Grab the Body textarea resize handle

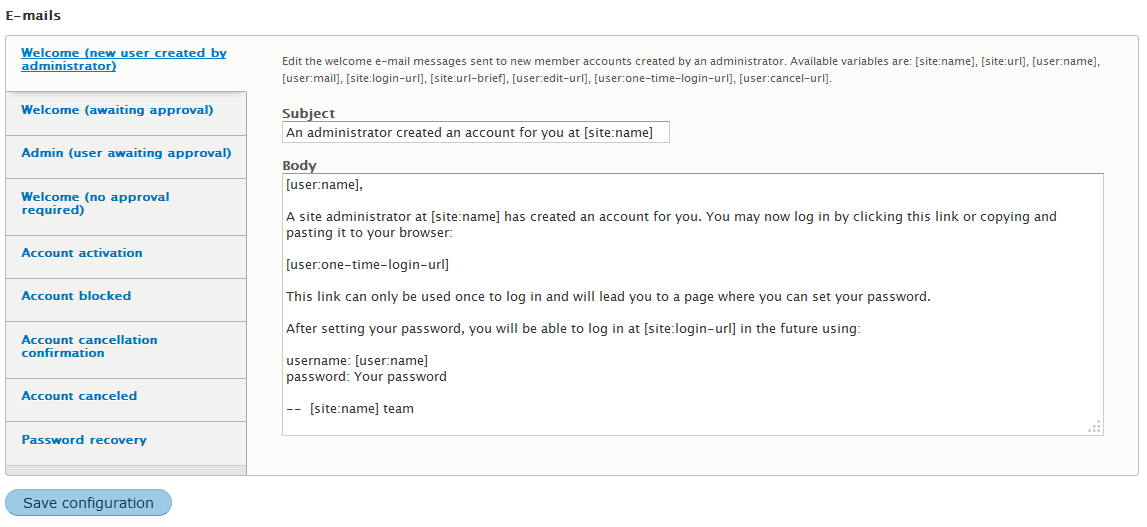[1095, 427]
